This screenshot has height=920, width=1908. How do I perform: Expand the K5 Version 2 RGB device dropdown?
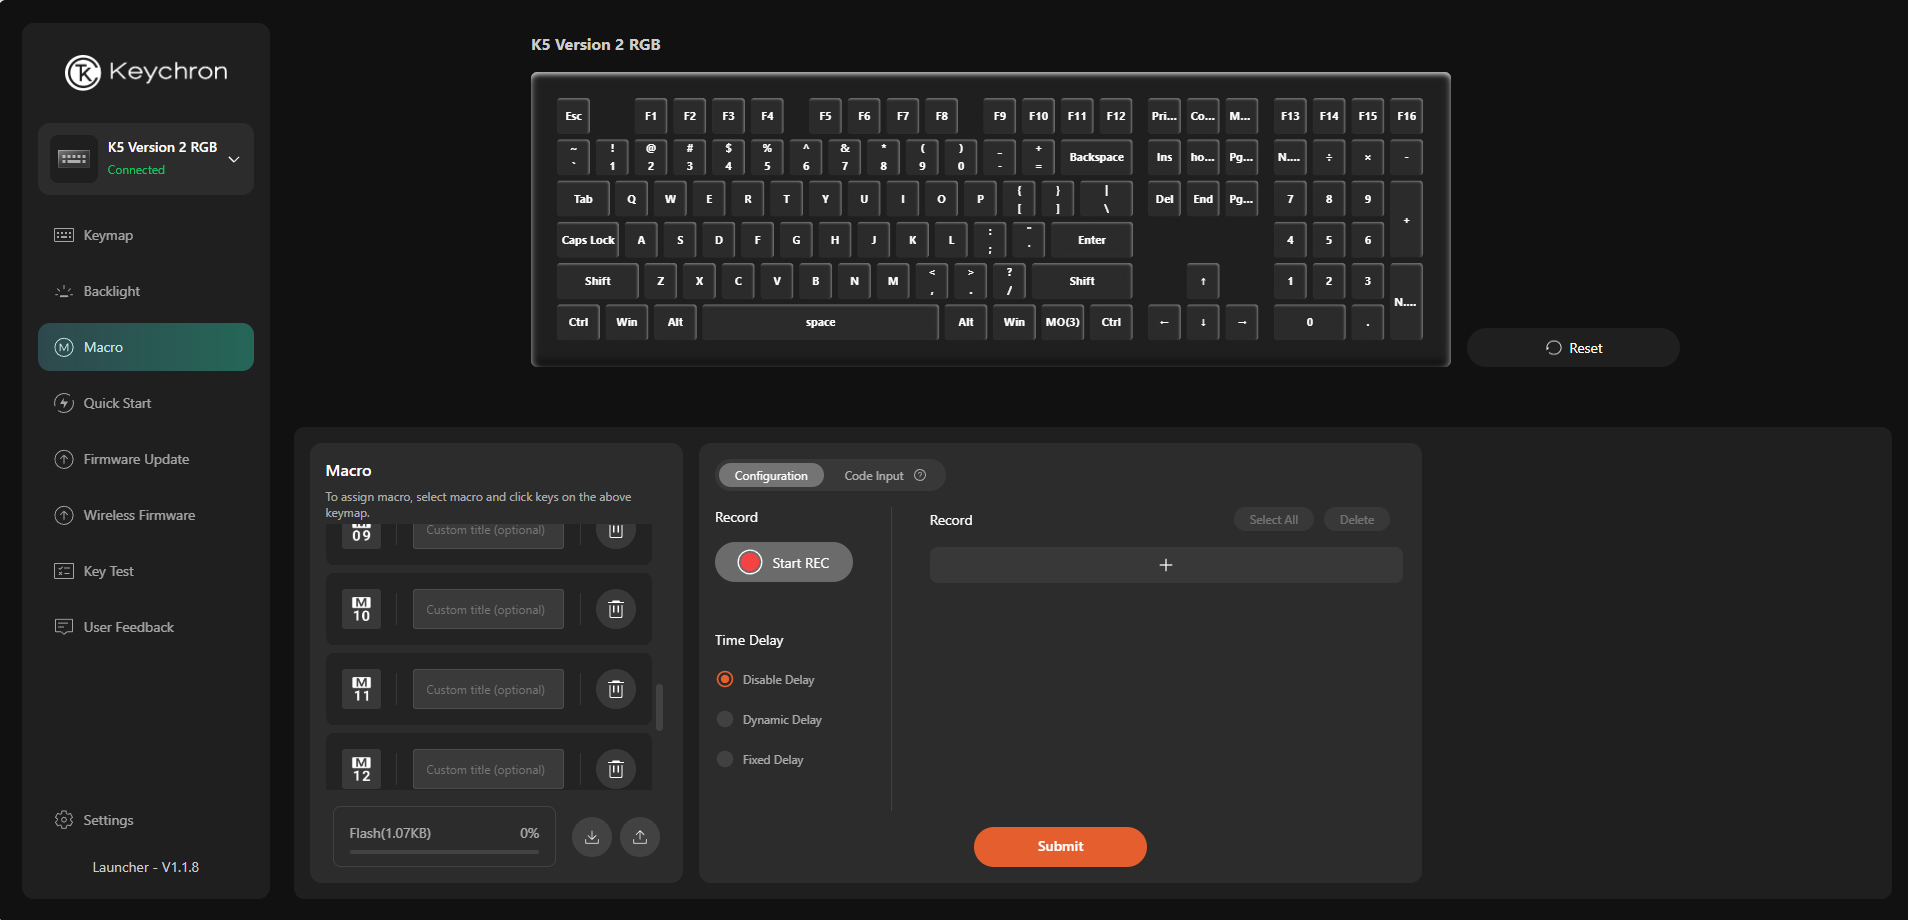(234, 159)
